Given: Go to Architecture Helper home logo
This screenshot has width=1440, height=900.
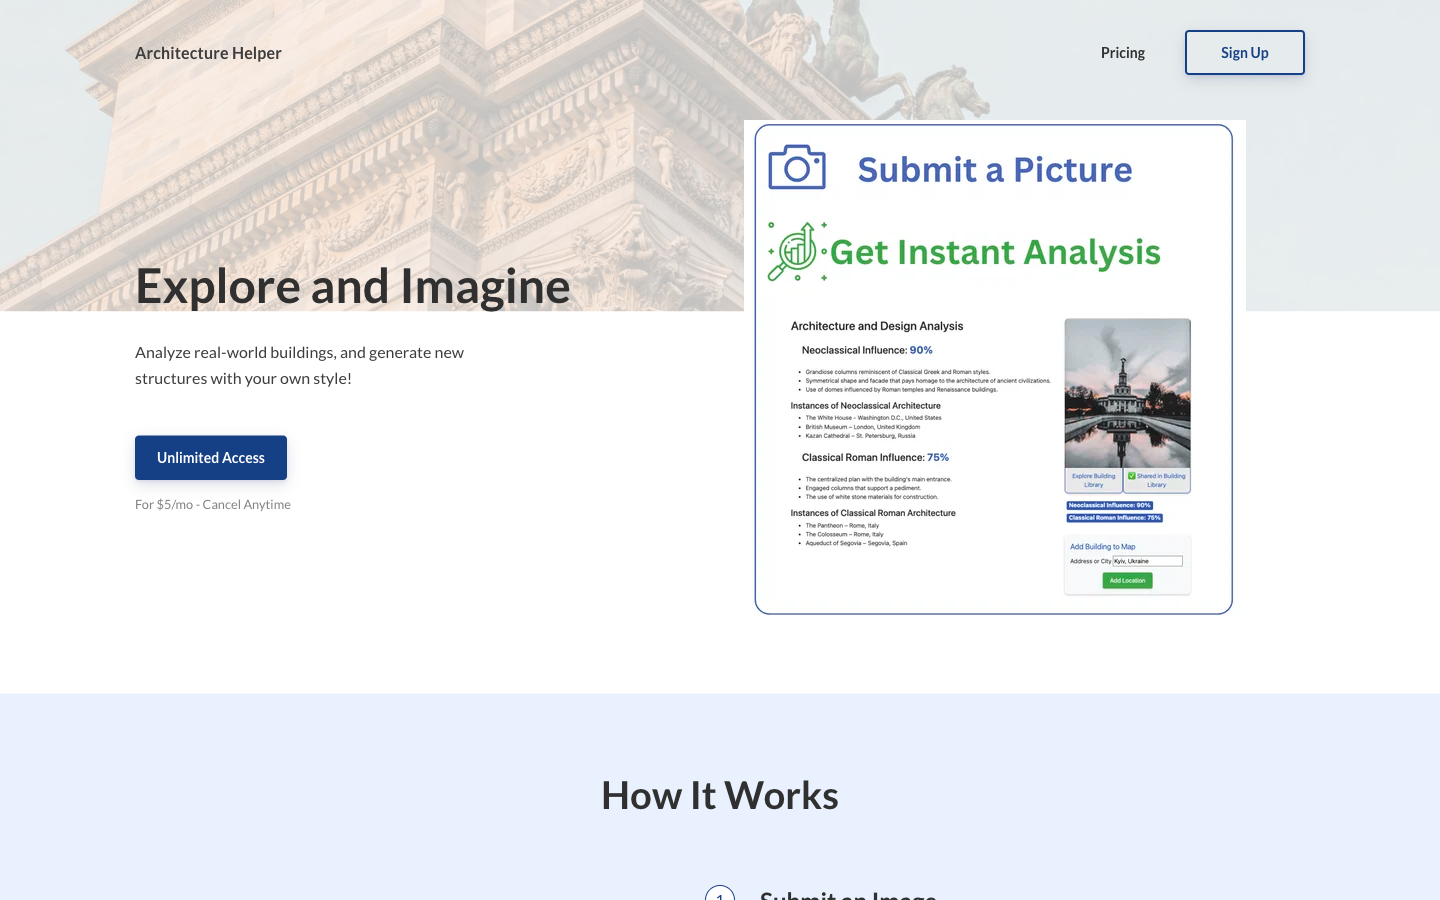Looking at the screenshot, I should pos(208,53).
